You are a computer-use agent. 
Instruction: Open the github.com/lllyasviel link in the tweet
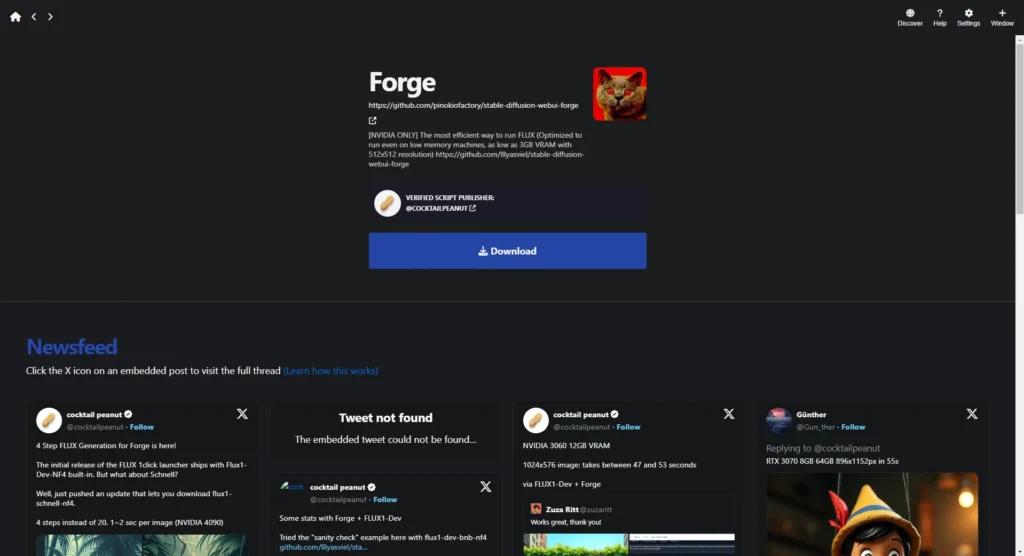tap(323, 547)
